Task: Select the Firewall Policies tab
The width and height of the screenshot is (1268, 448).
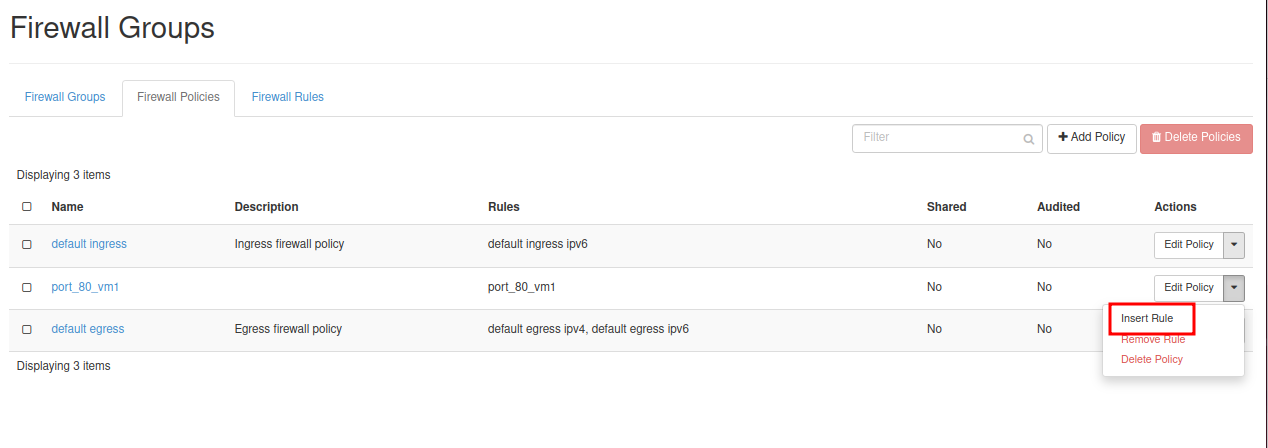Action: click(178, 98)
